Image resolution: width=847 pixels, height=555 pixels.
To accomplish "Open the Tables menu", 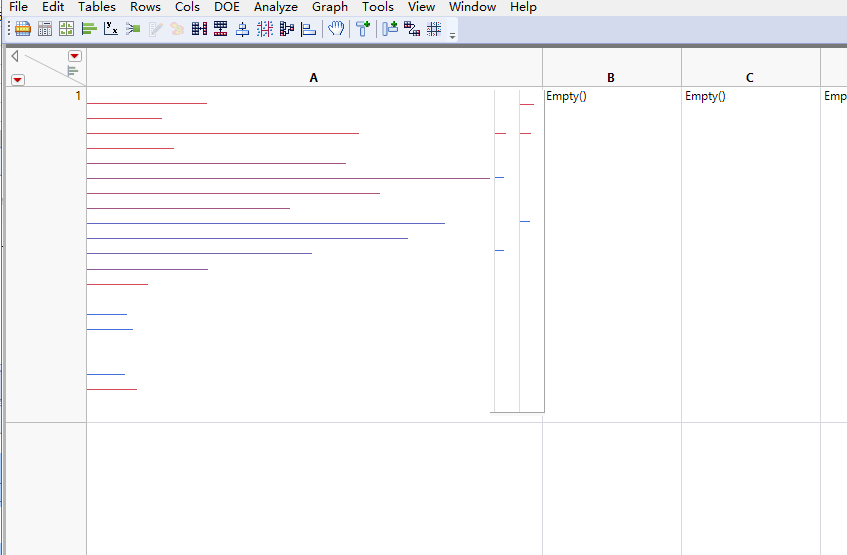I will click(x=97, y=7).
